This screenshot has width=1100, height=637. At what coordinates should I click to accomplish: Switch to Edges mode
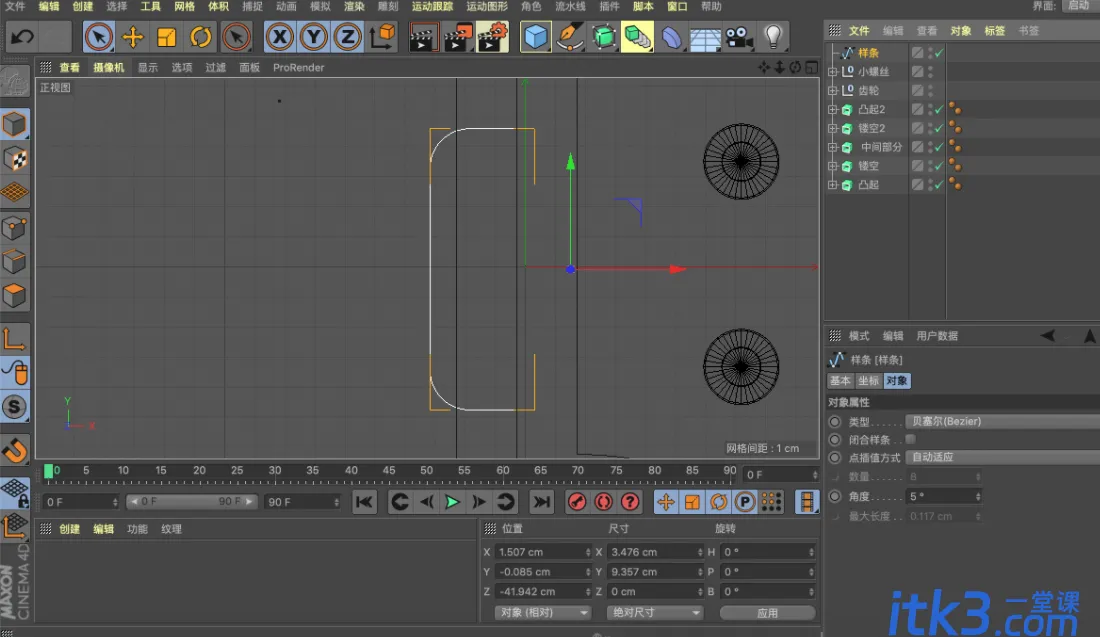15,261
